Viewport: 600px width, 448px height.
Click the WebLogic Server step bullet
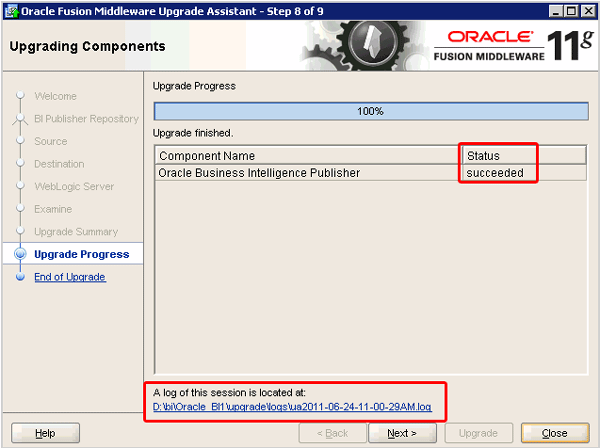(20, 186)
